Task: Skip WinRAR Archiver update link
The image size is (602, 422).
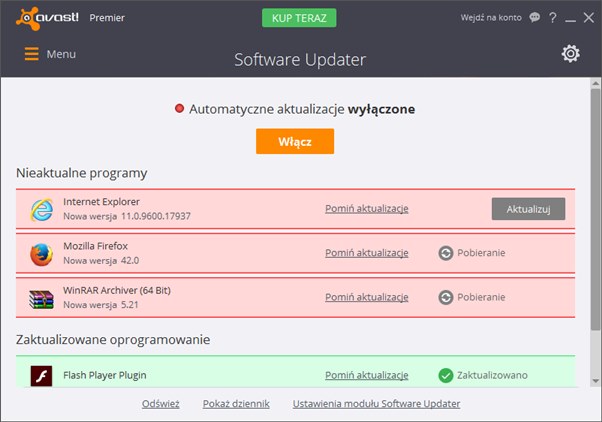Action: (367, 297)
